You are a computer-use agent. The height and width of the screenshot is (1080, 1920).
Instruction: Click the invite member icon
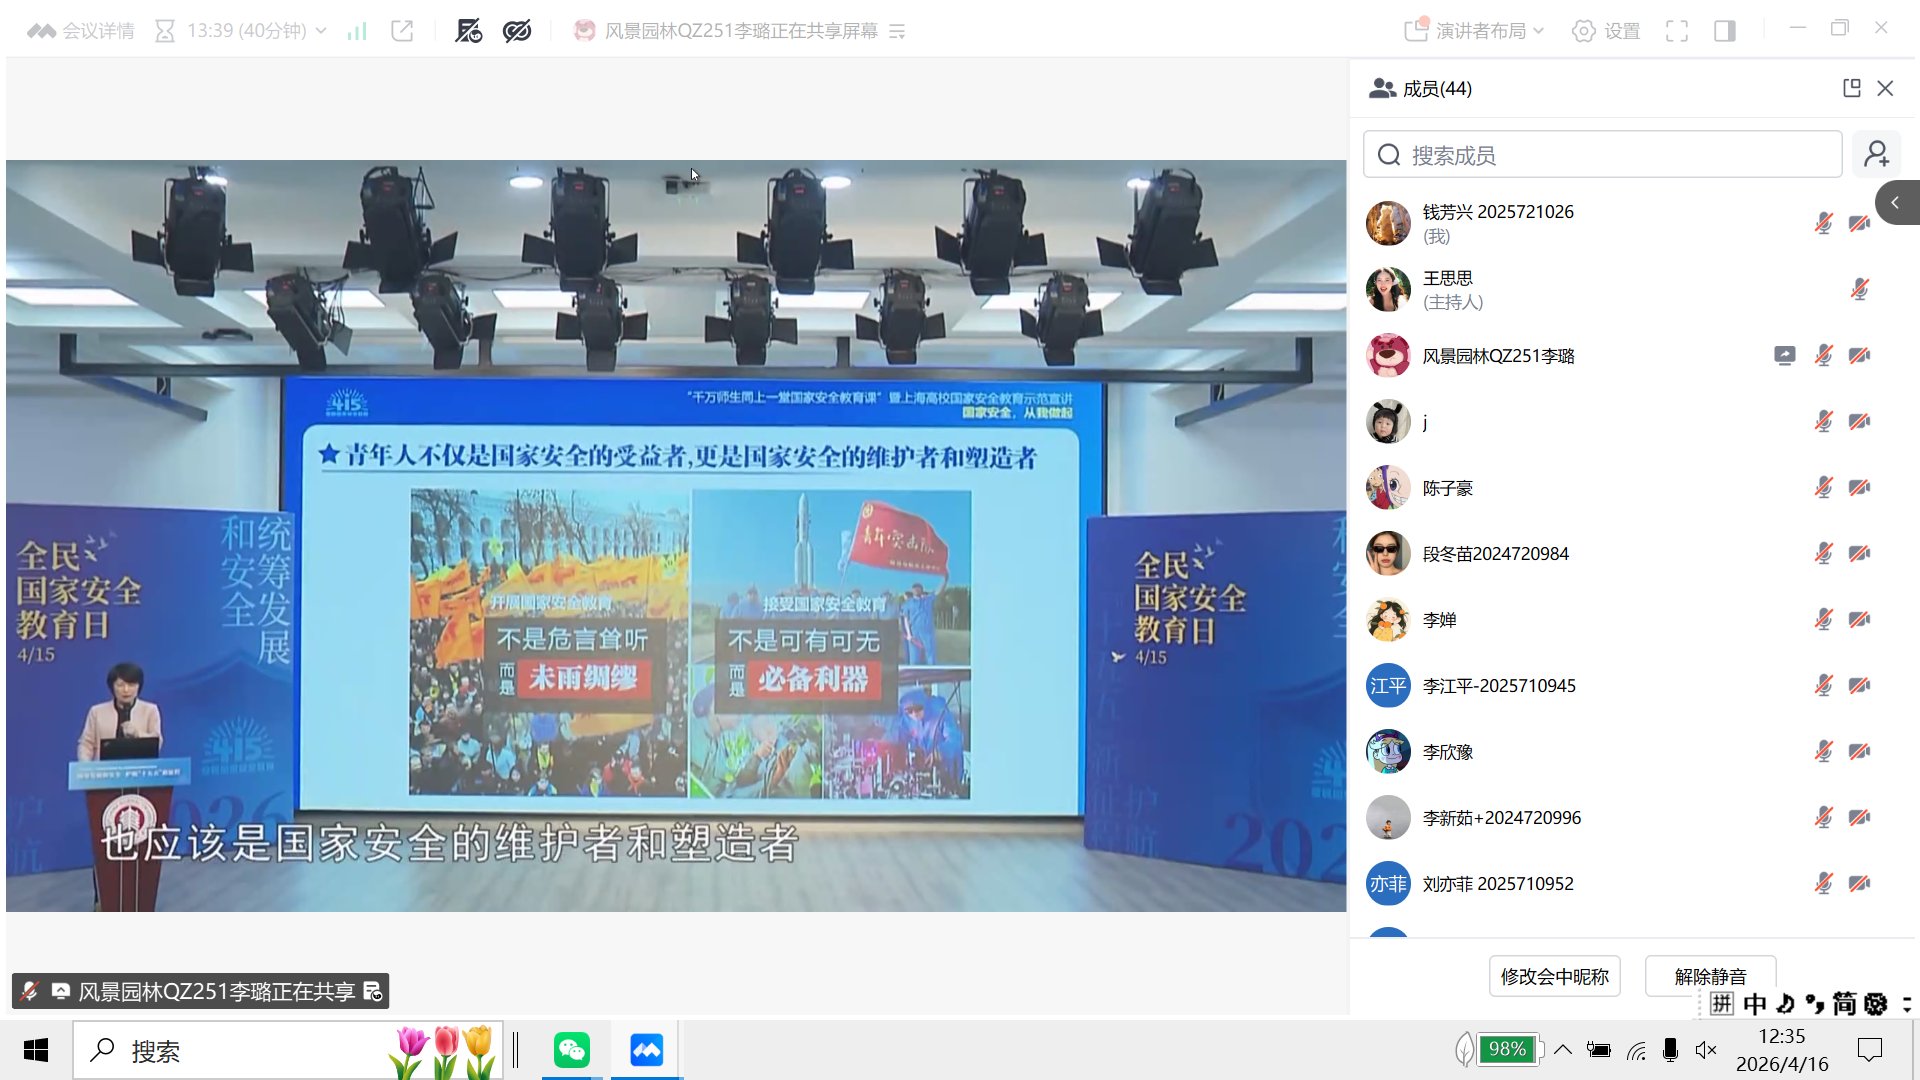[1876, 154]
